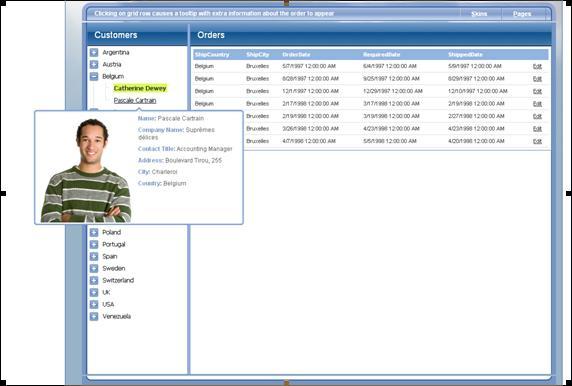The width and height of the screenshot is (572, 386).
Task: Edit the order dated 8/28/1997
Action: 537,79
